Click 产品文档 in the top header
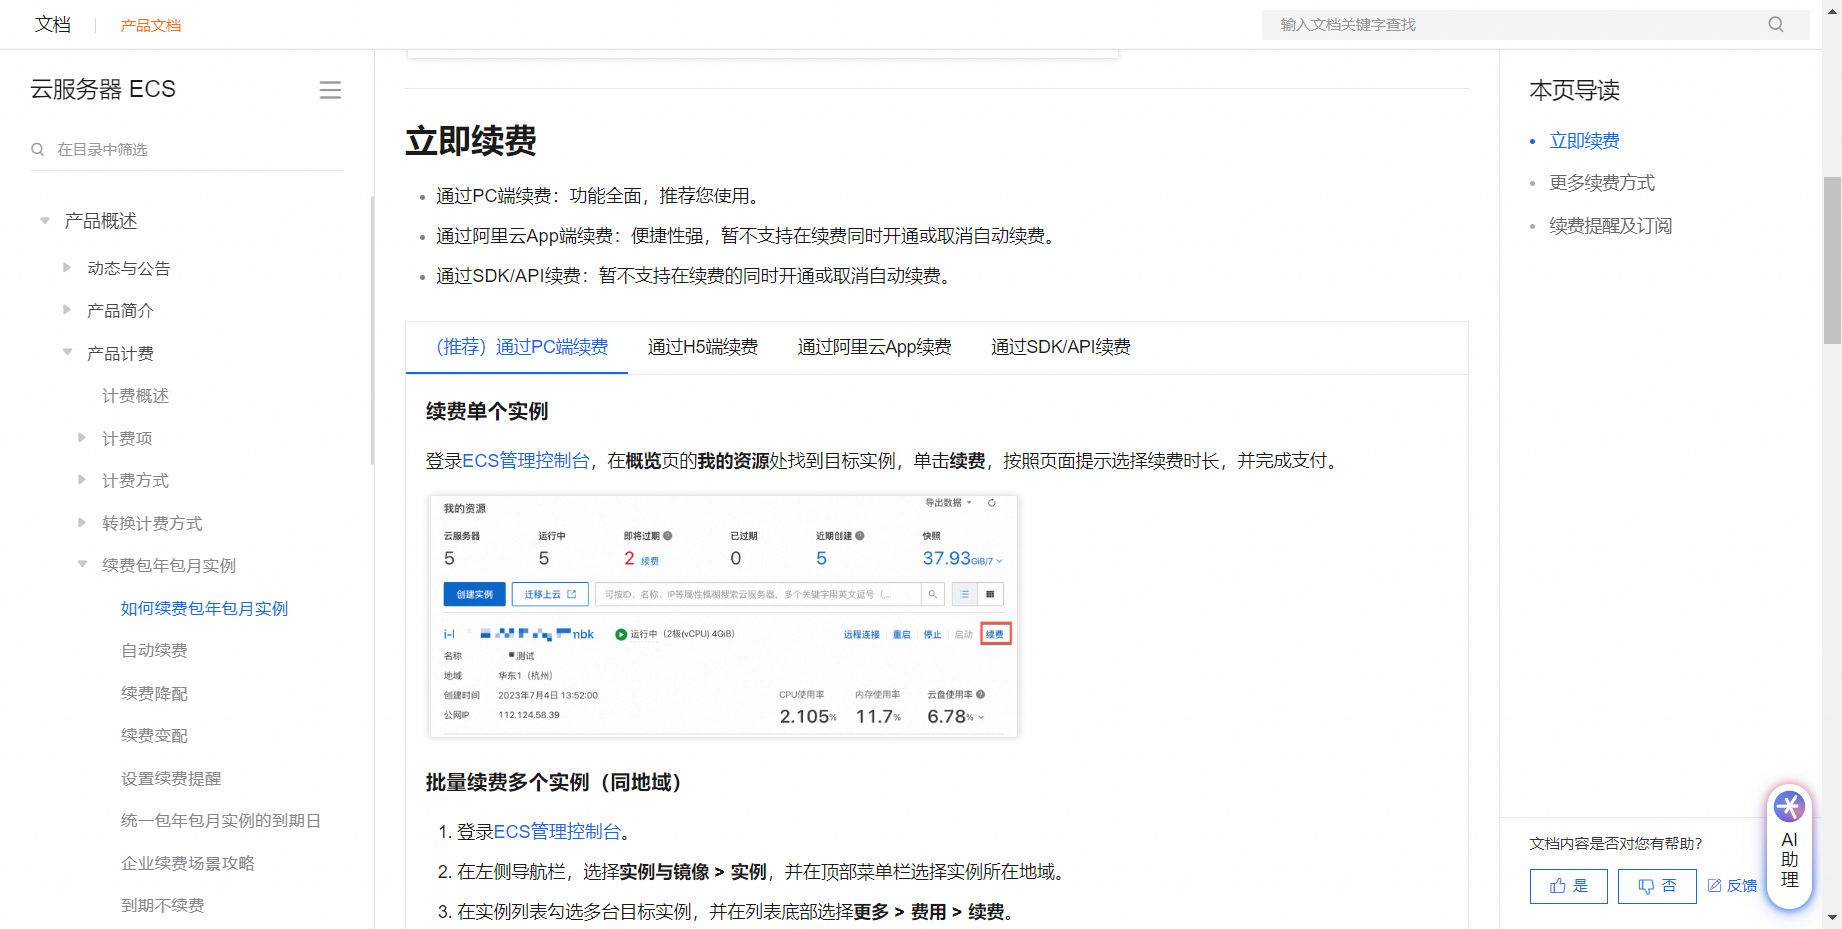1842x929 pixels. (x=151, y=26)
